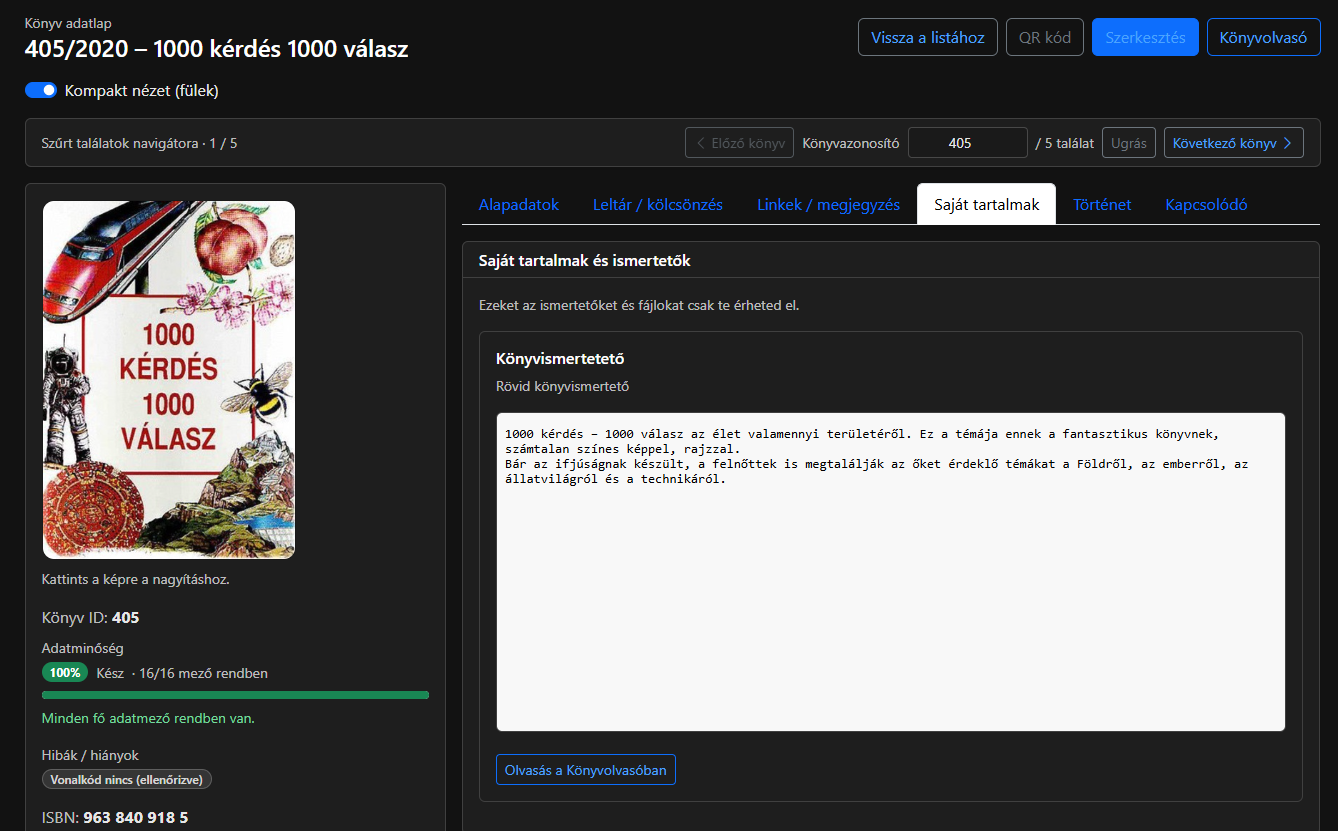Click the Szűrt találatok navigátora label
The image size is (1338, 831).
[x=139, y=143]
